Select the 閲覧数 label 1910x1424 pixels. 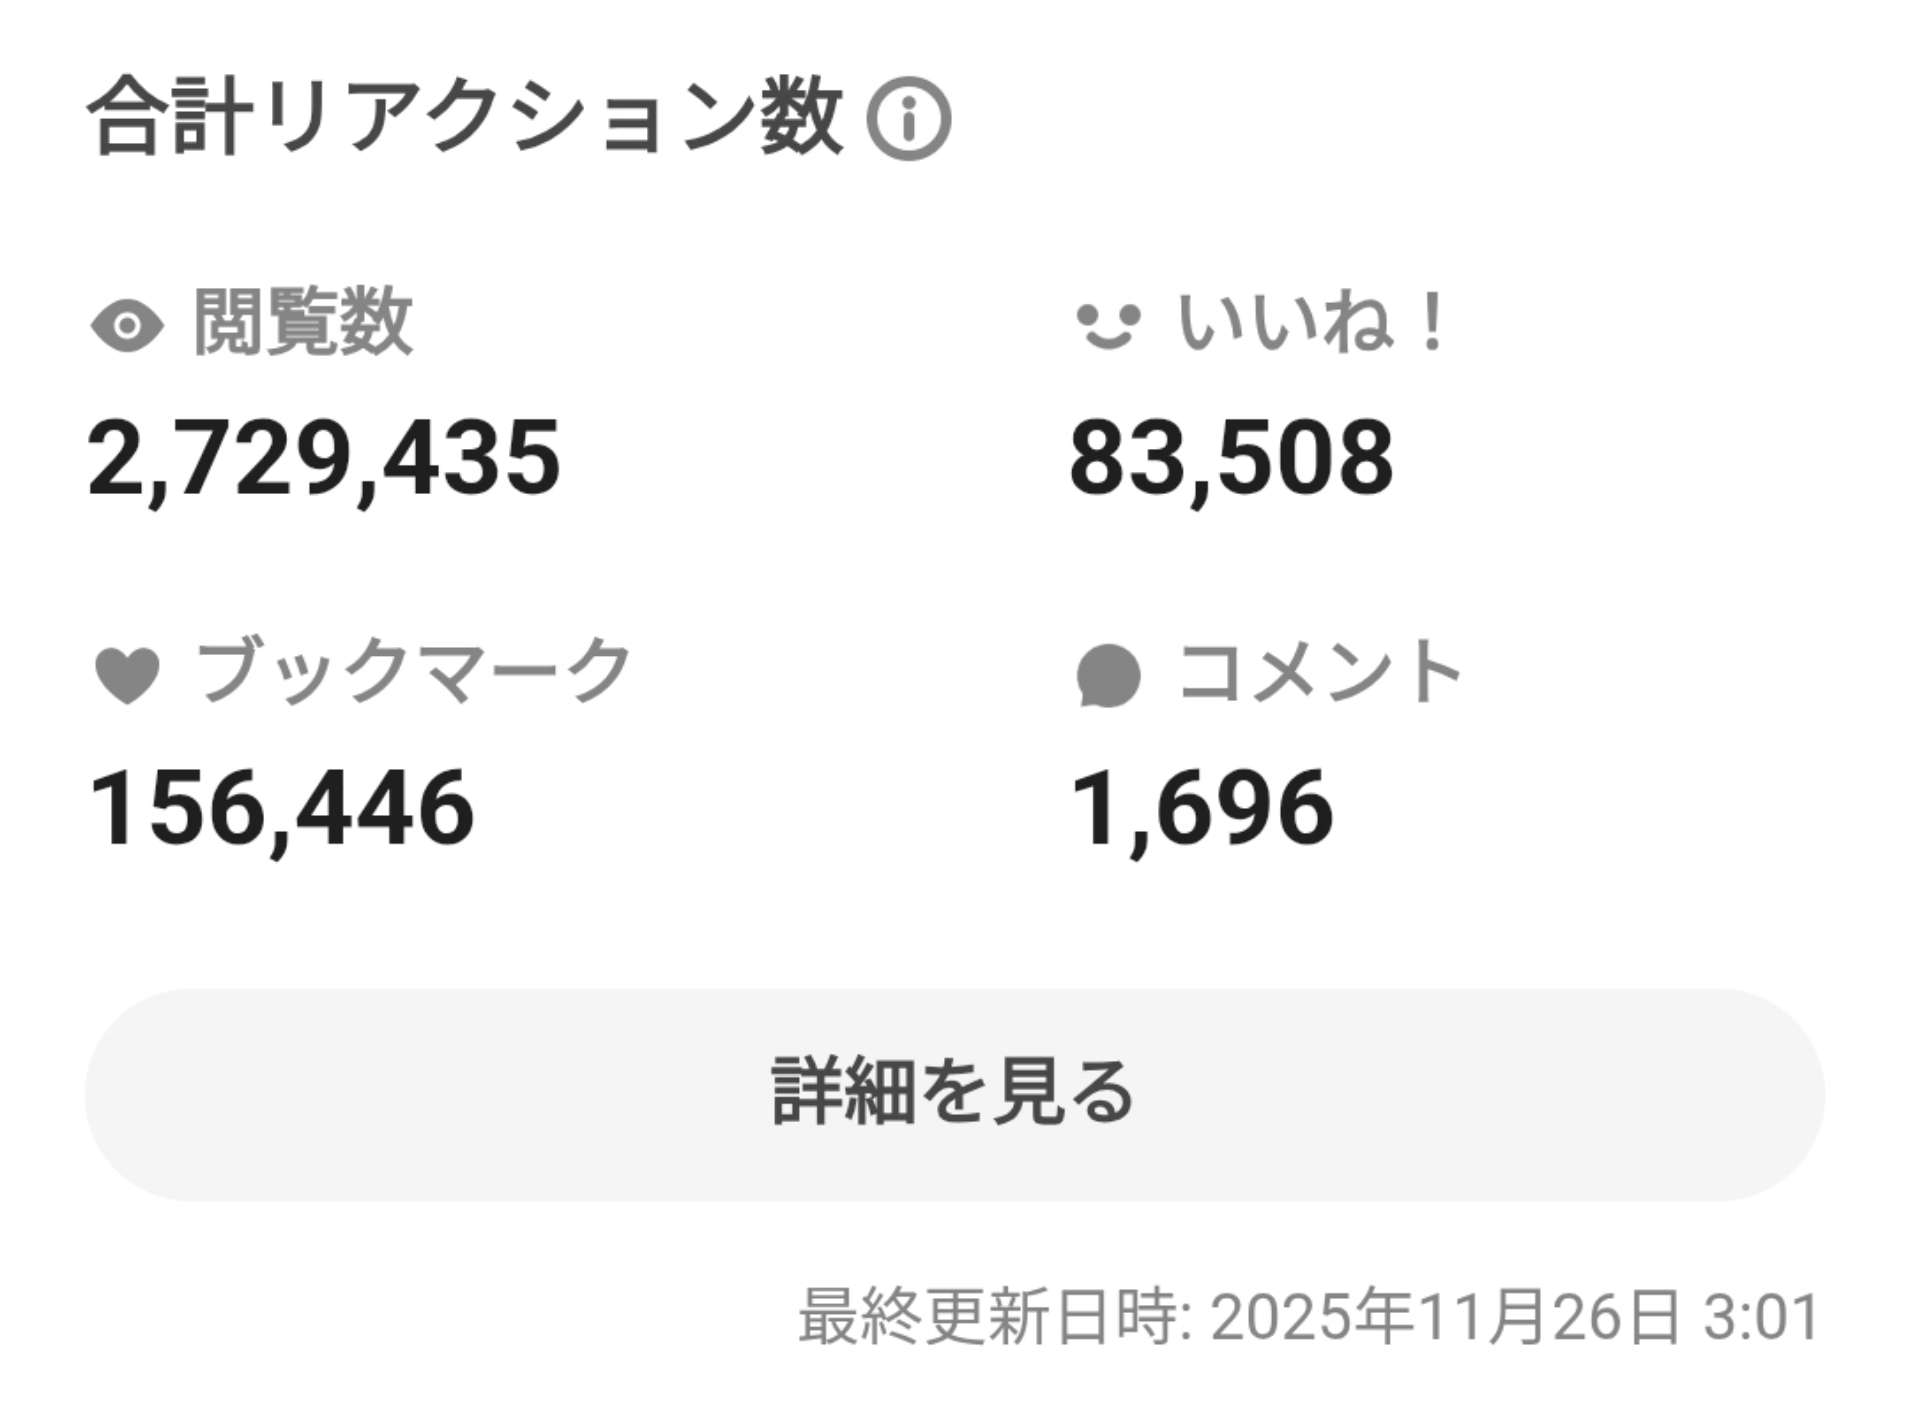tap(303, 322)
